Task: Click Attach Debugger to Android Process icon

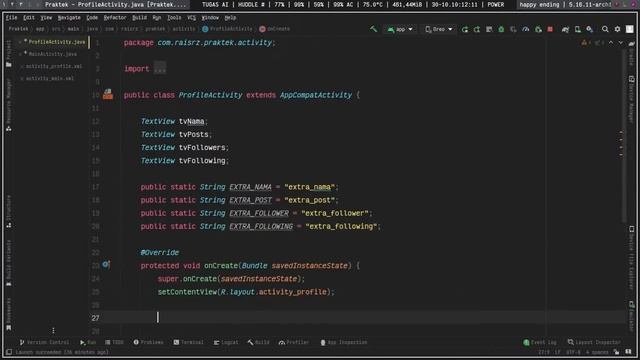Action: (538, 29)
